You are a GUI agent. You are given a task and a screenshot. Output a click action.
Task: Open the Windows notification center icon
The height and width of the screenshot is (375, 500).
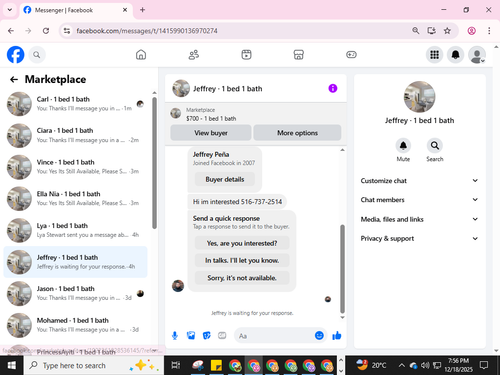(484, 365)
